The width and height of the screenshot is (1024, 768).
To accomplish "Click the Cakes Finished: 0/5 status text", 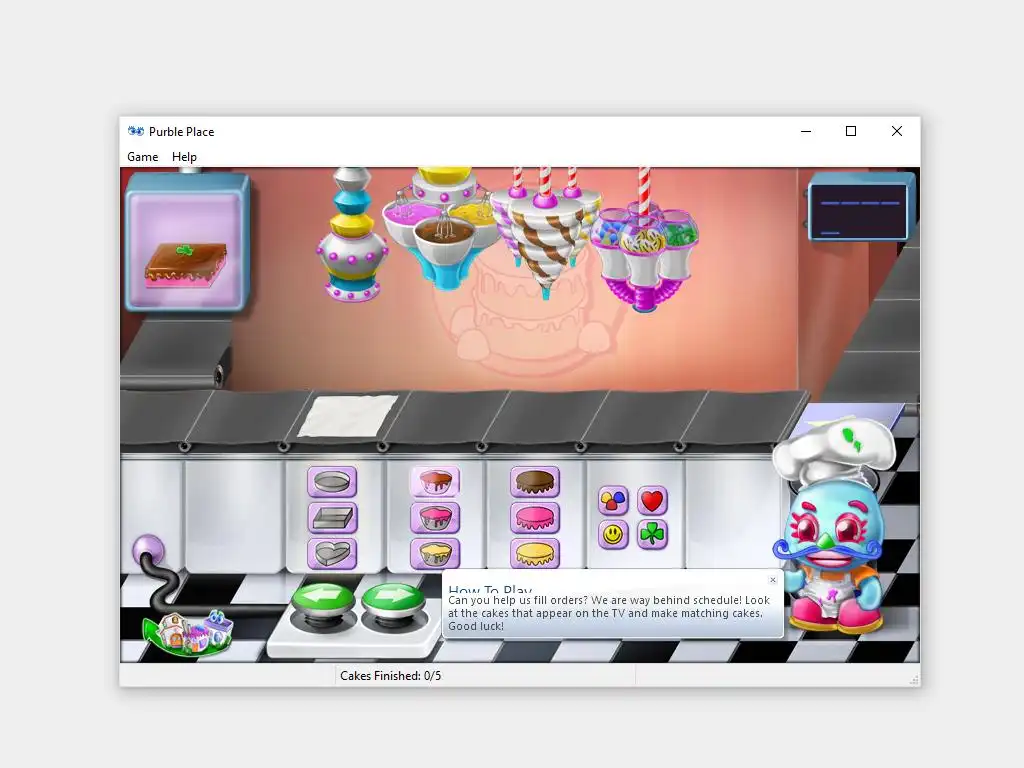I will coord(391,676).
